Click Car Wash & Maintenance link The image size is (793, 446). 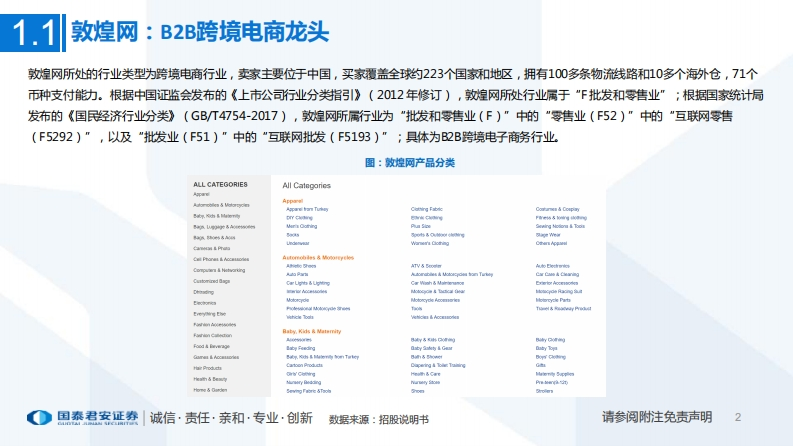pos(437,283)
